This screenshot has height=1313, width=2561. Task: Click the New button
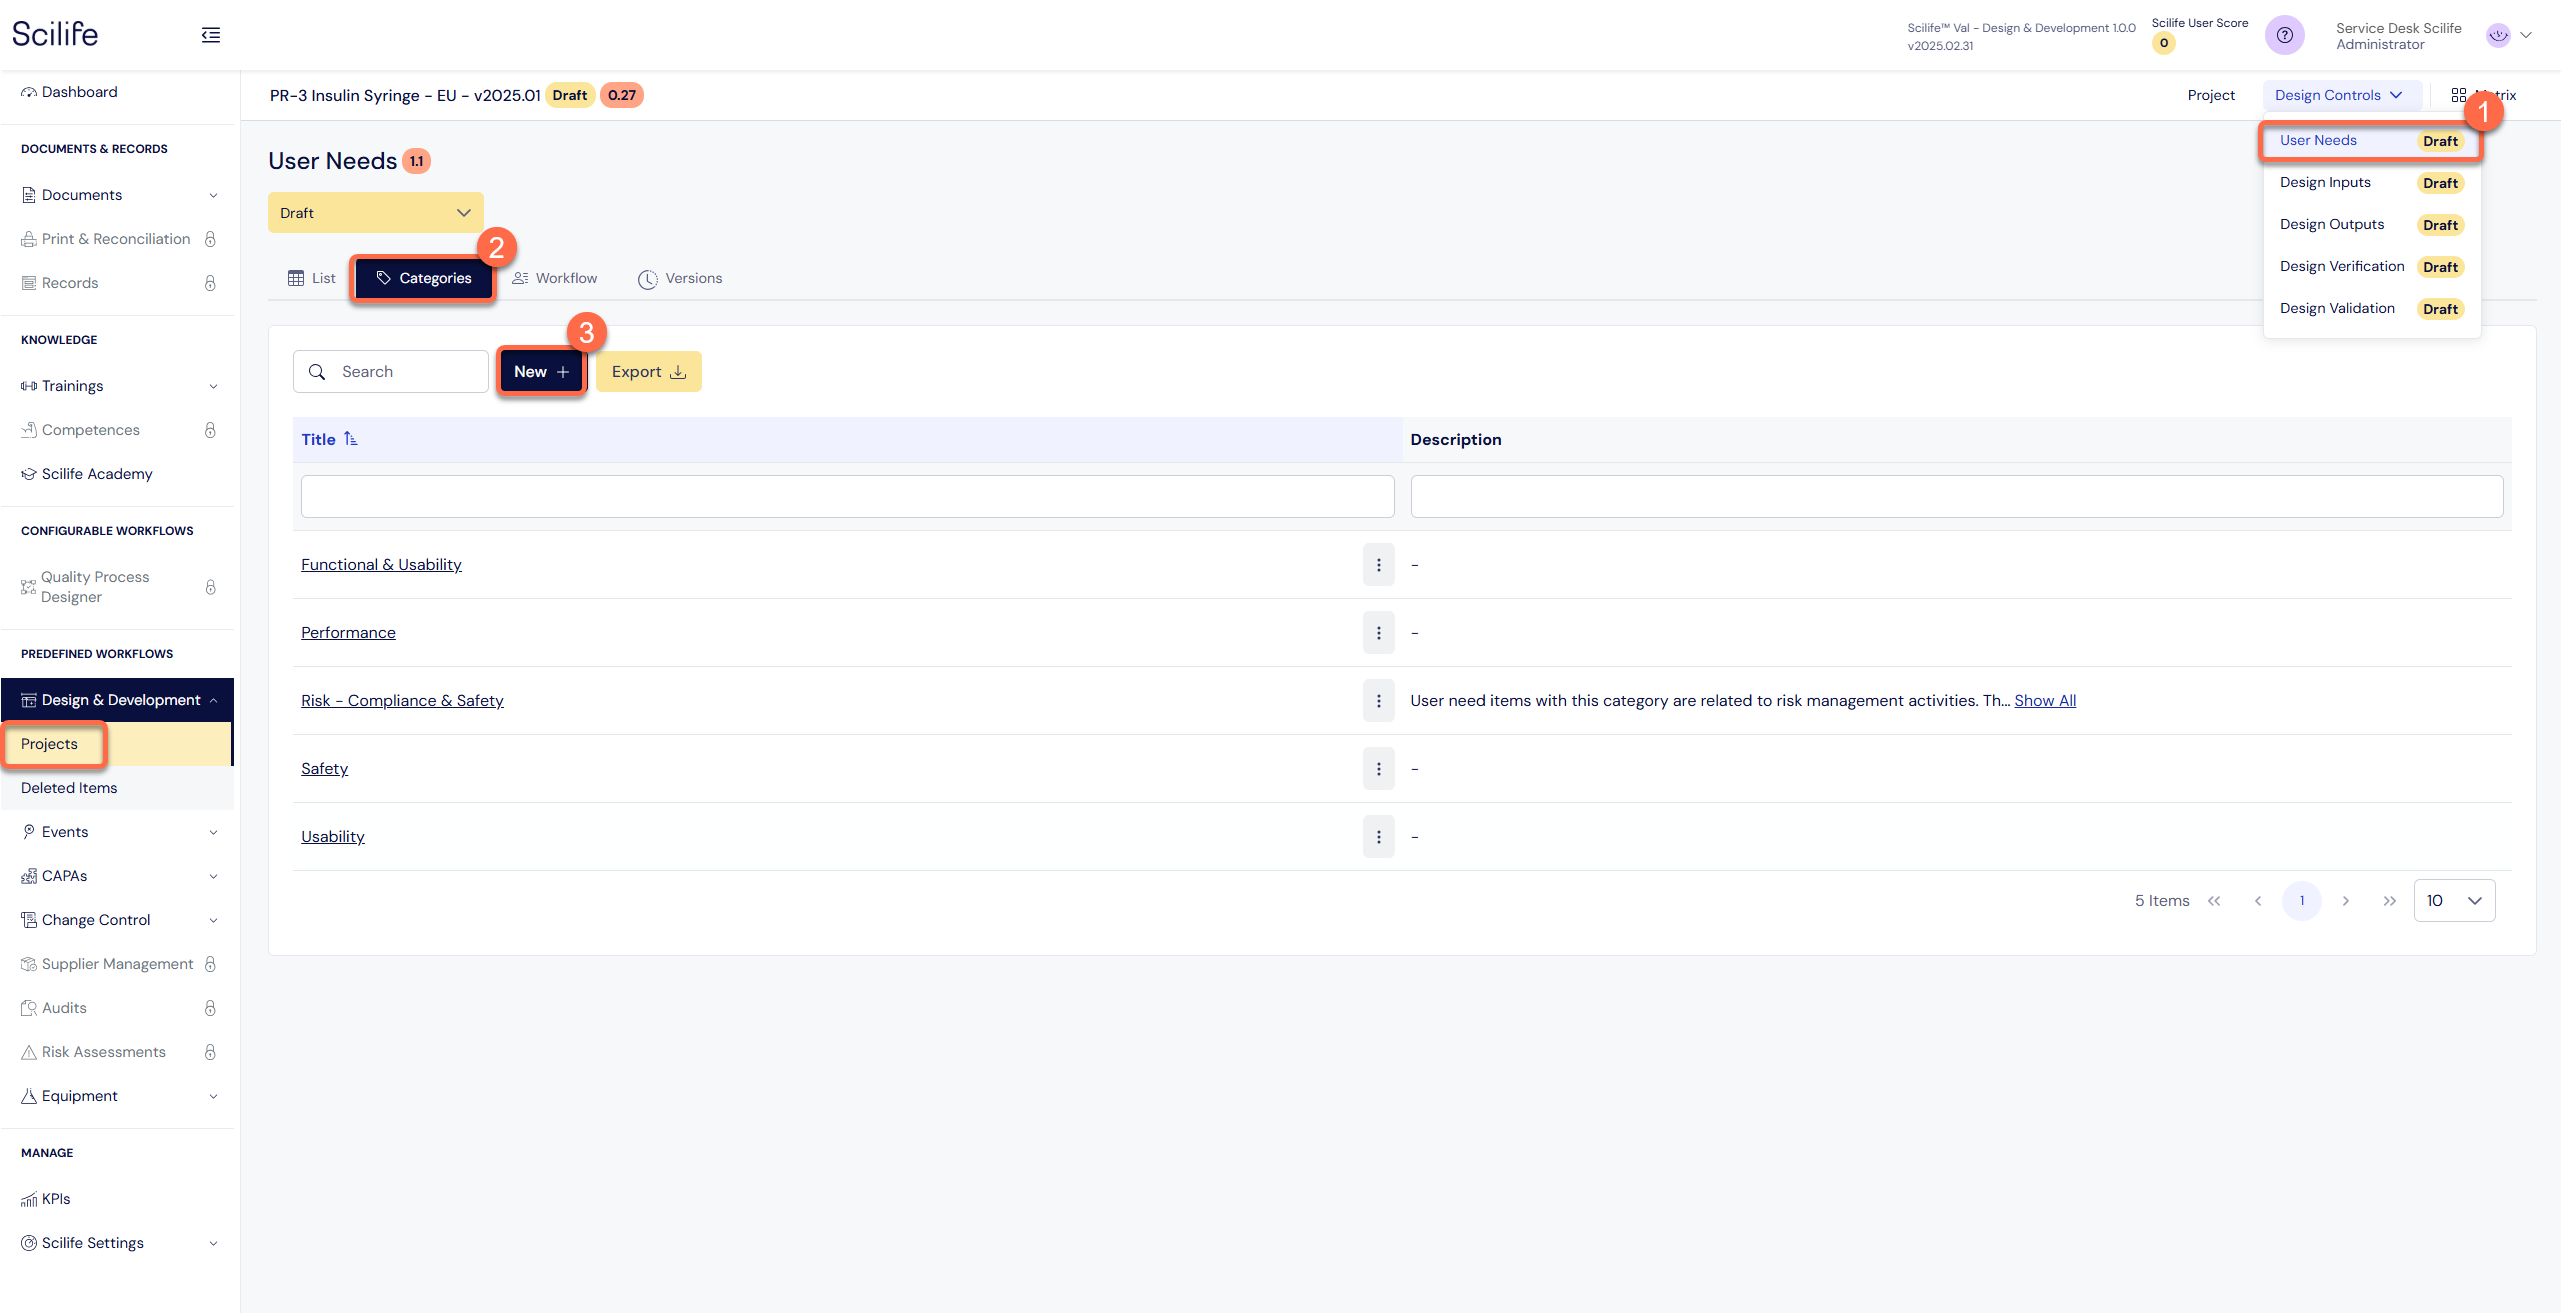[541, 372]
